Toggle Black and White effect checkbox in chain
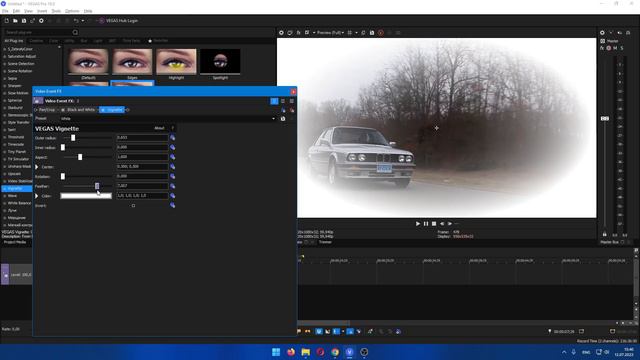This screenshot has width=640, height=360. (x=63, y=110)
